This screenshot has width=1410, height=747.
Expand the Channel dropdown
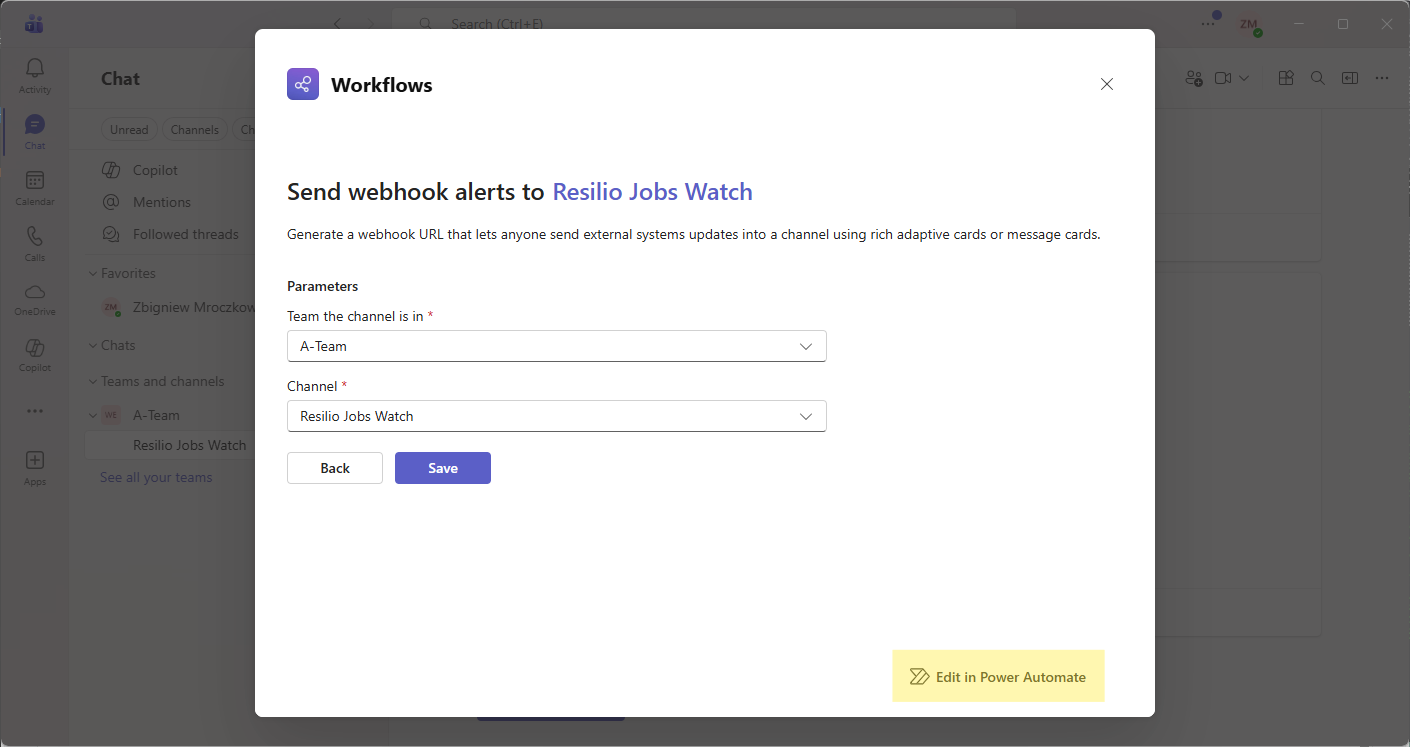556,416
